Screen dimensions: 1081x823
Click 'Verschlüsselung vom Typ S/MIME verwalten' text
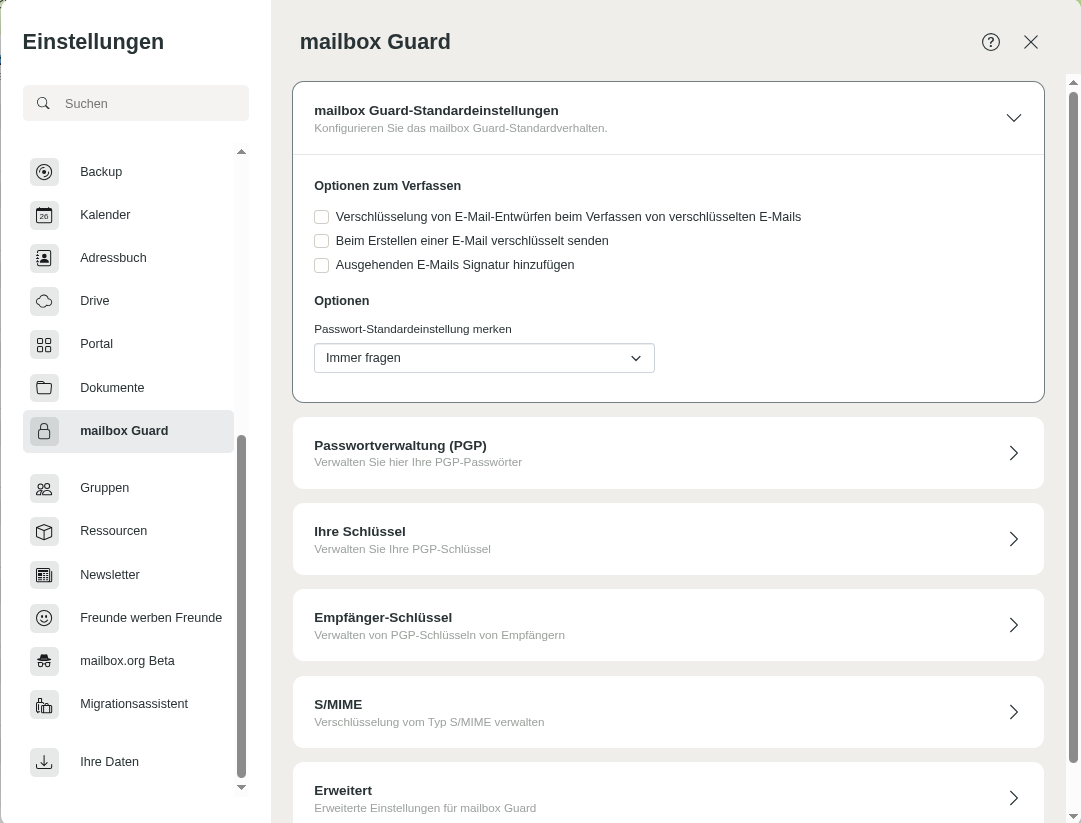pyautogui.click(x=429, y=722)
